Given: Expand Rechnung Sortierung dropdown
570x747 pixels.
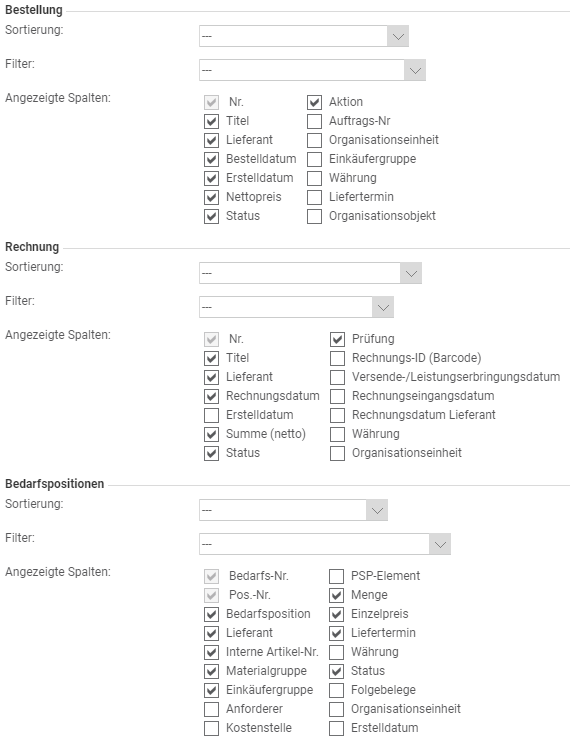Looking at the screenshot, I should [x=411, y=273].
